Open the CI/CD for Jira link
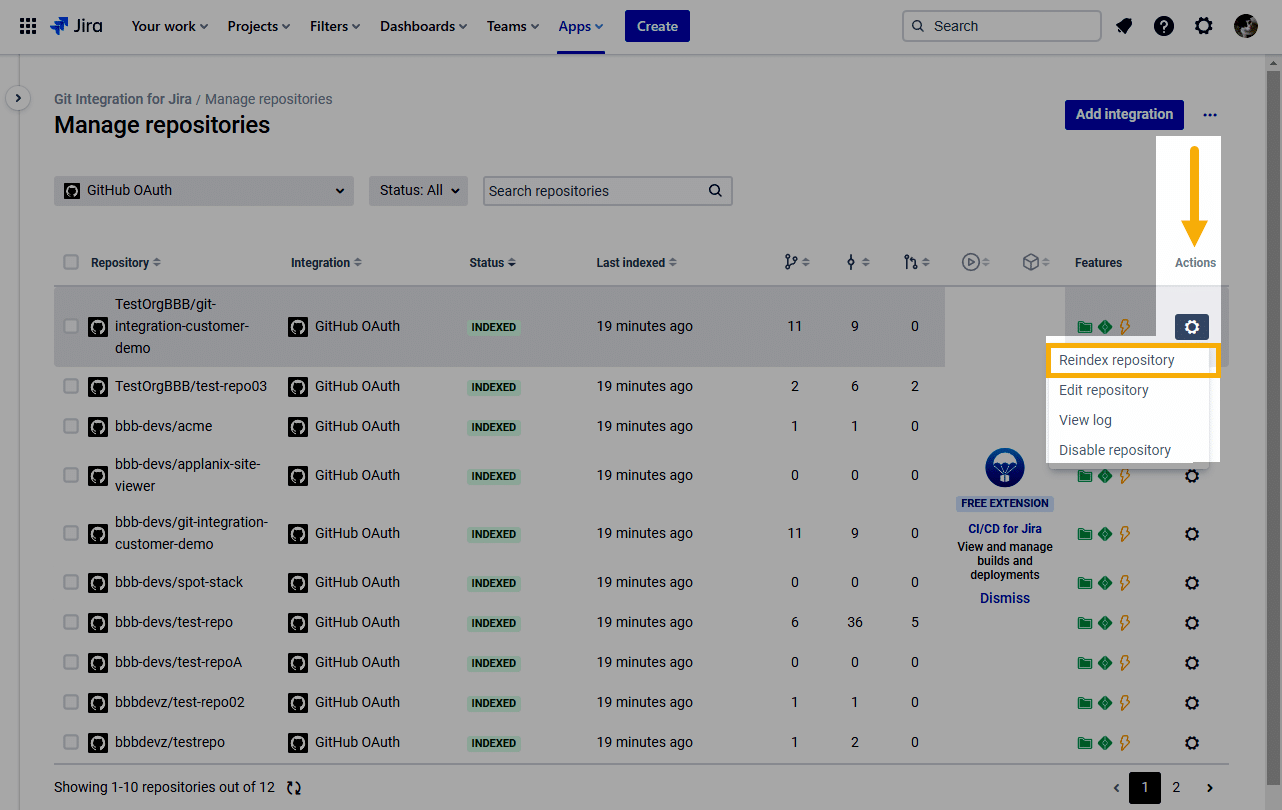Viewport: 1282px width, 810px height. tap(1005, 529)
